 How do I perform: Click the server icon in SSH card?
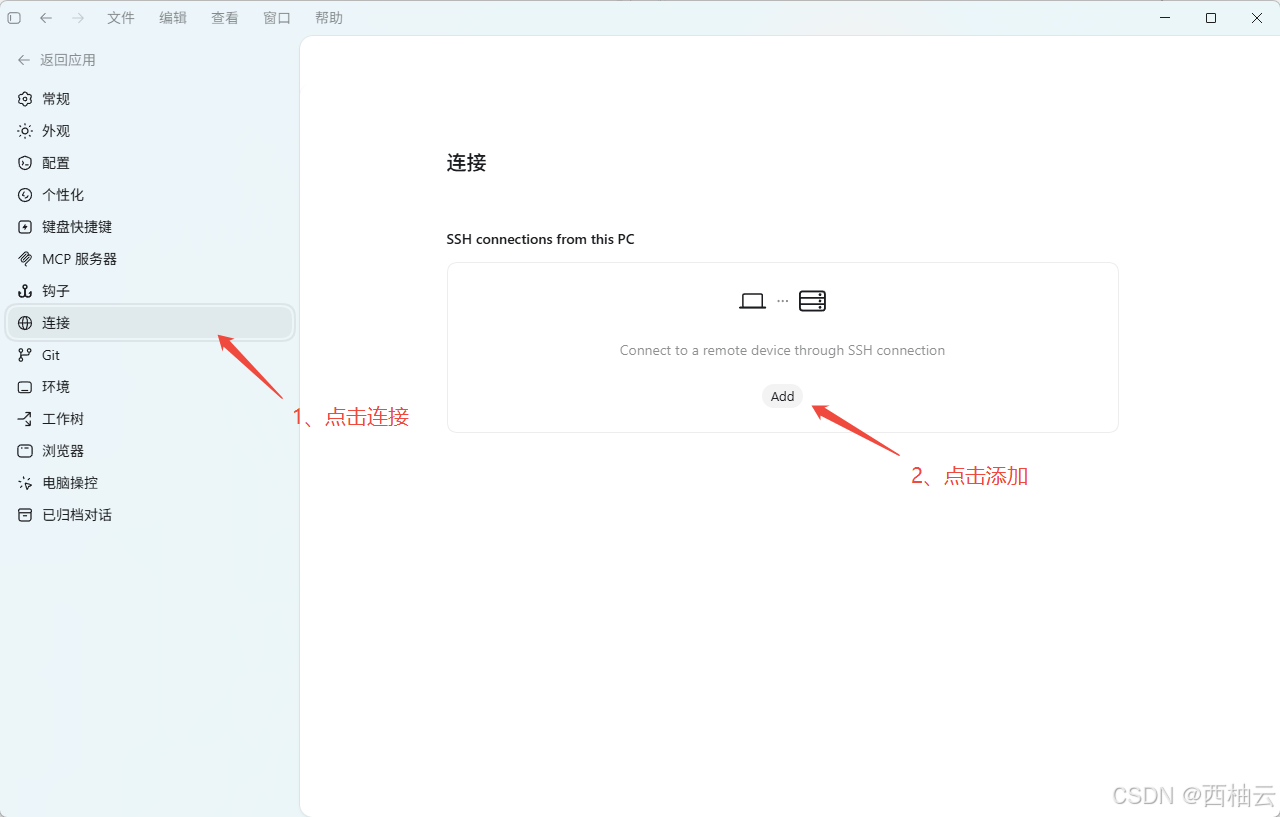[812, 301]
